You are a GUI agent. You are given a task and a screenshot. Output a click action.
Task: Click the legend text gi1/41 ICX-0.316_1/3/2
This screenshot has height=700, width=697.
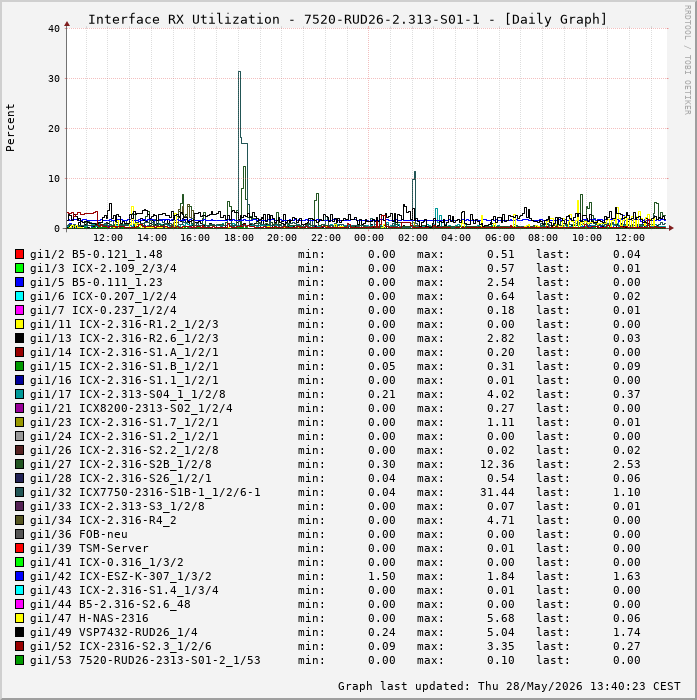pos(107,562)
